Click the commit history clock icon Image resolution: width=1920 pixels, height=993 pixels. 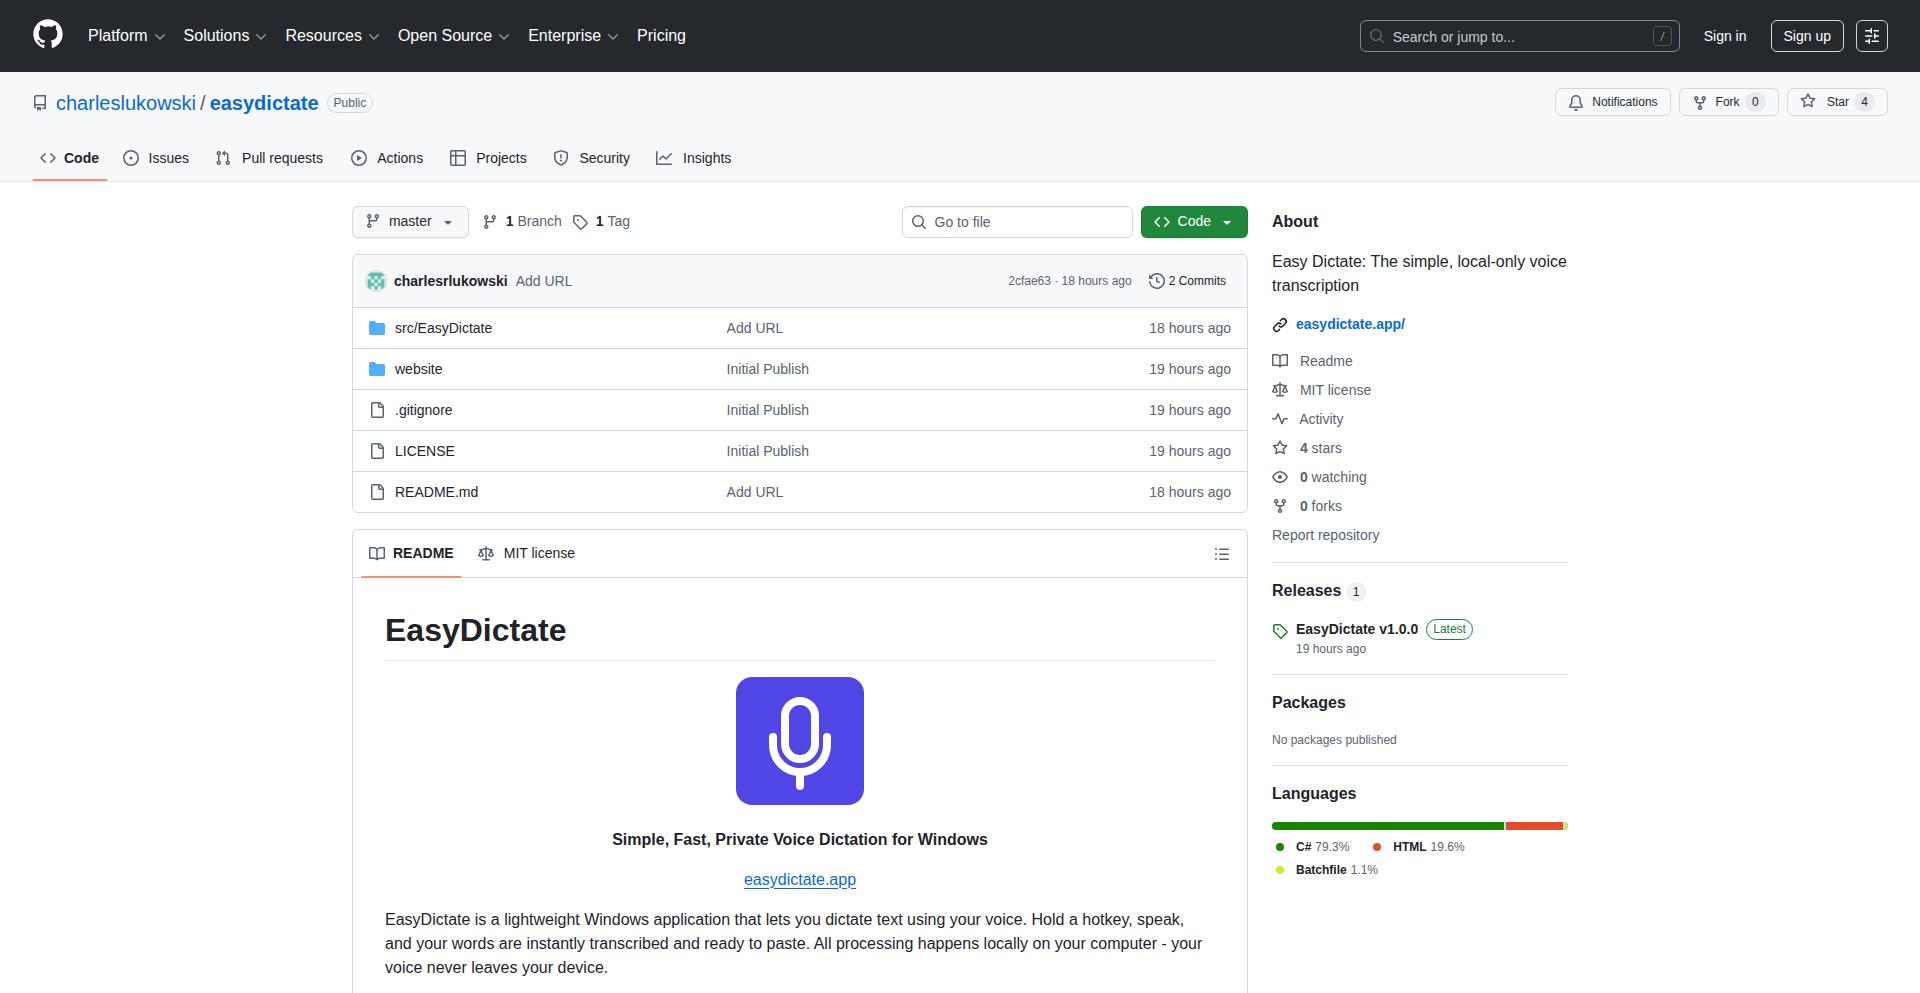tap(1157, 281)
